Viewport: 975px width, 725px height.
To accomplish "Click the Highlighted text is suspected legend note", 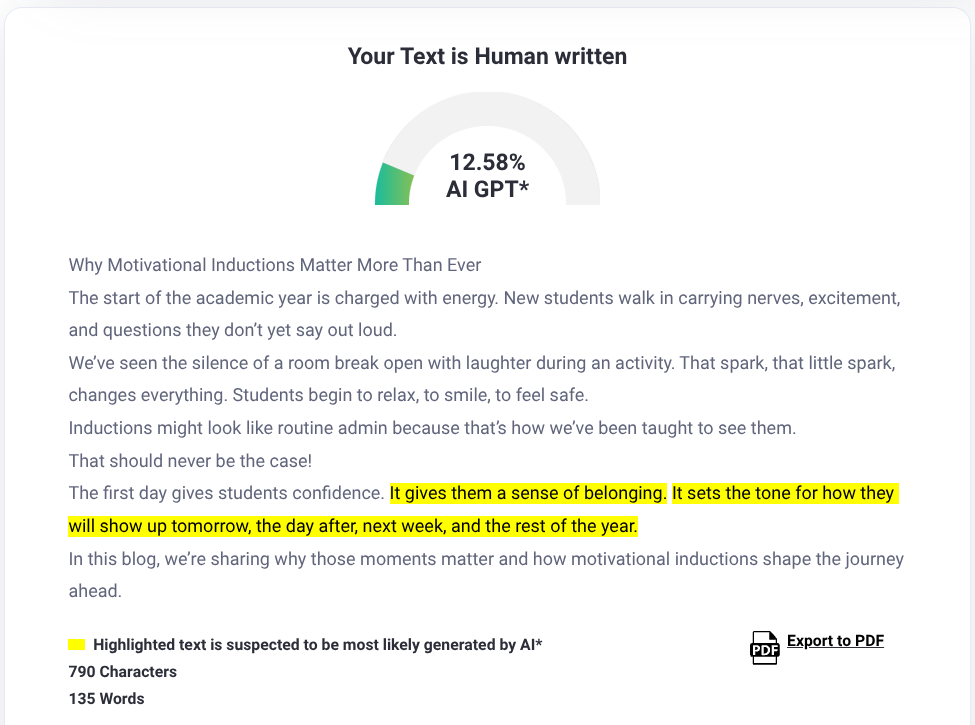I will [317, 645].
